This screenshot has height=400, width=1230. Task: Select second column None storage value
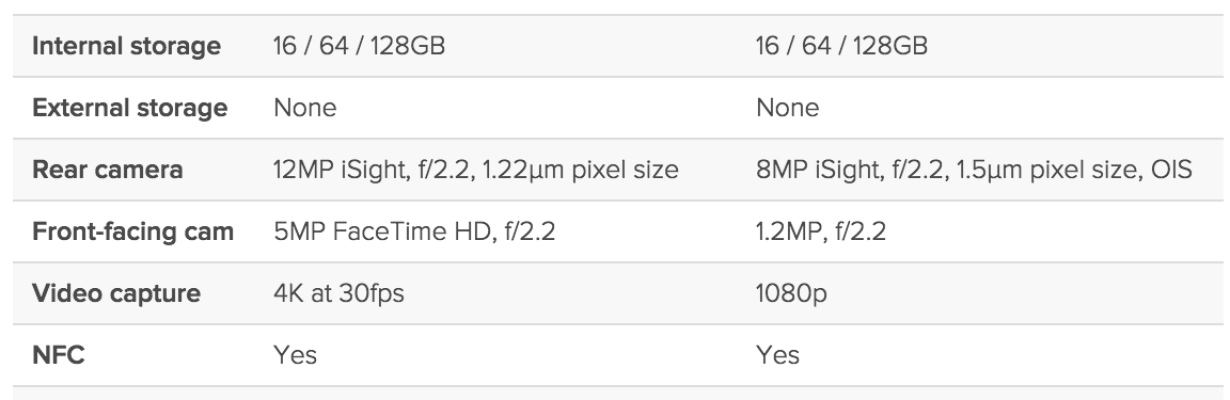789,109
